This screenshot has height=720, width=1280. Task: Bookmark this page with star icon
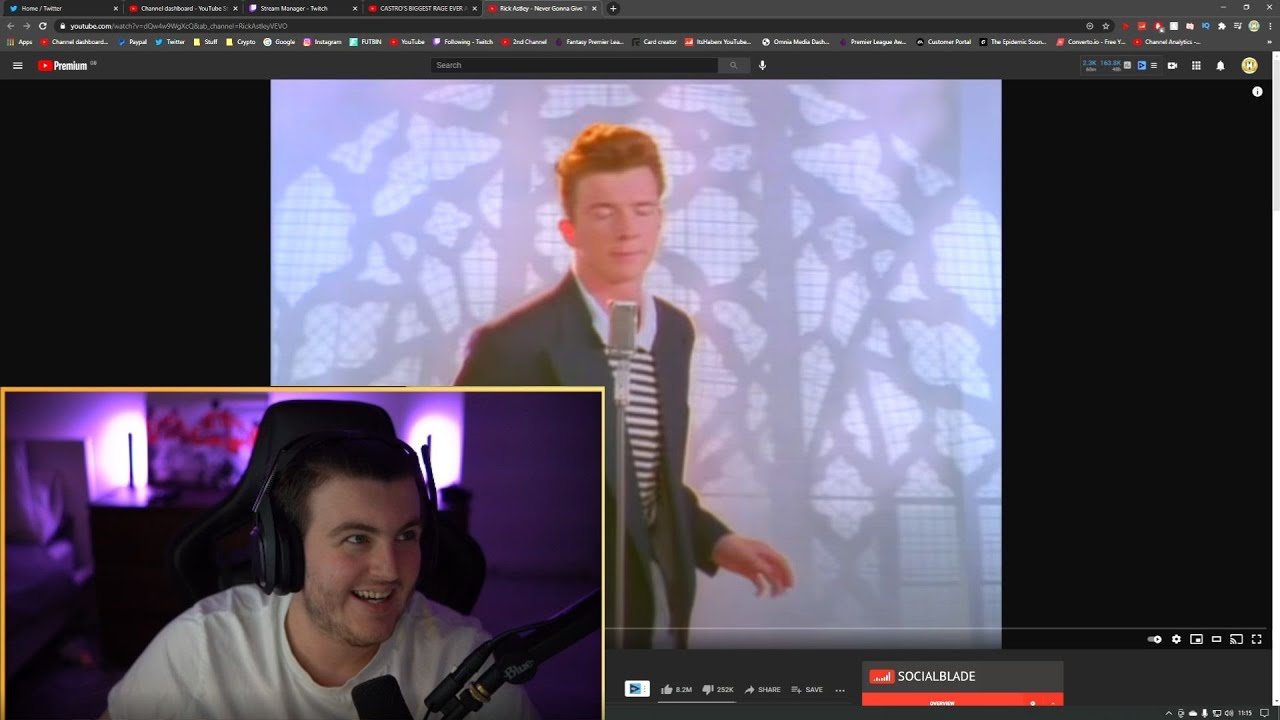(1105, 26)
